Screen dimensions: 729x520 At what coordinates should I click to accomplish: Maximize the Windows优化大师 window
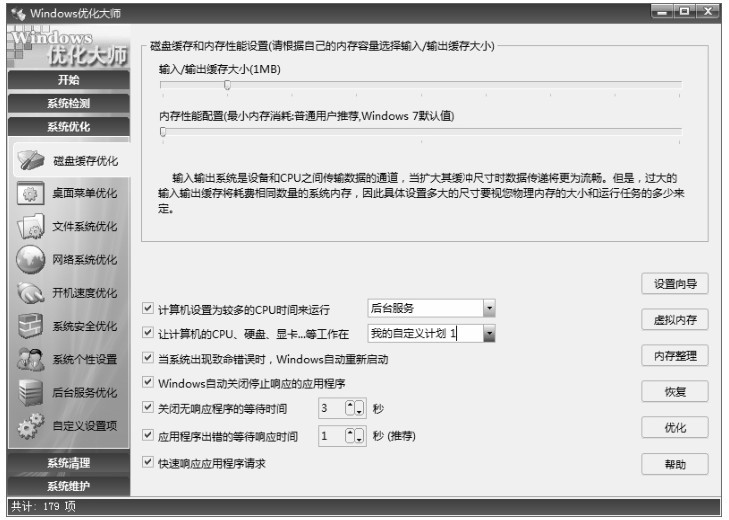[x=684, y=11]
